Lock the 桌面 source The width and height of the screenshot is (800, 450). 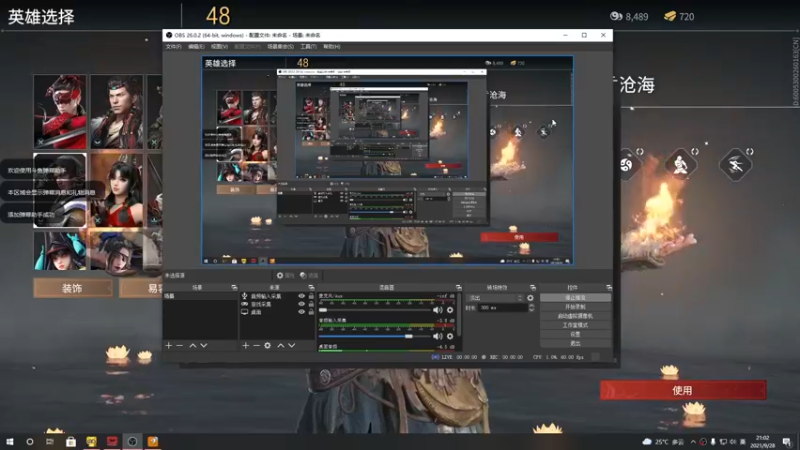(x=311, y=312)
